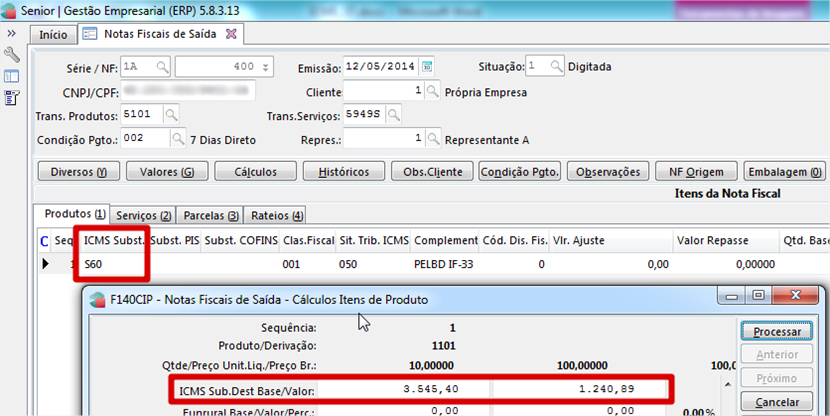The image size is (830, 416).
Task: Search Trans. Produtos lookup magnifier icon
Action: pyautogui.click(x=171, y=115)
